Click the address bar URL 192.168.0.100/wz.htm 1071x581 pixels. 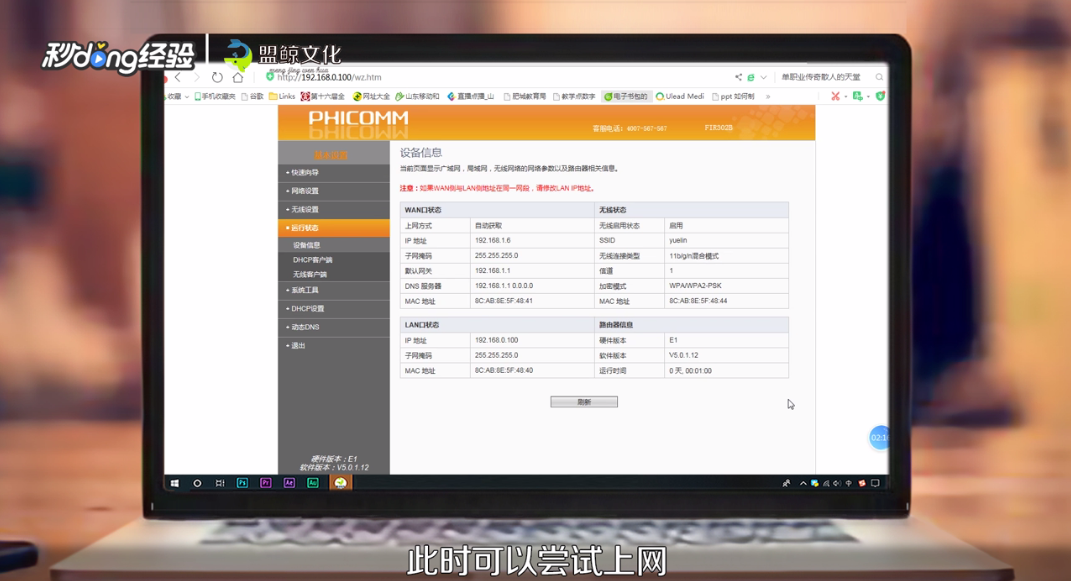click(329, 77)
